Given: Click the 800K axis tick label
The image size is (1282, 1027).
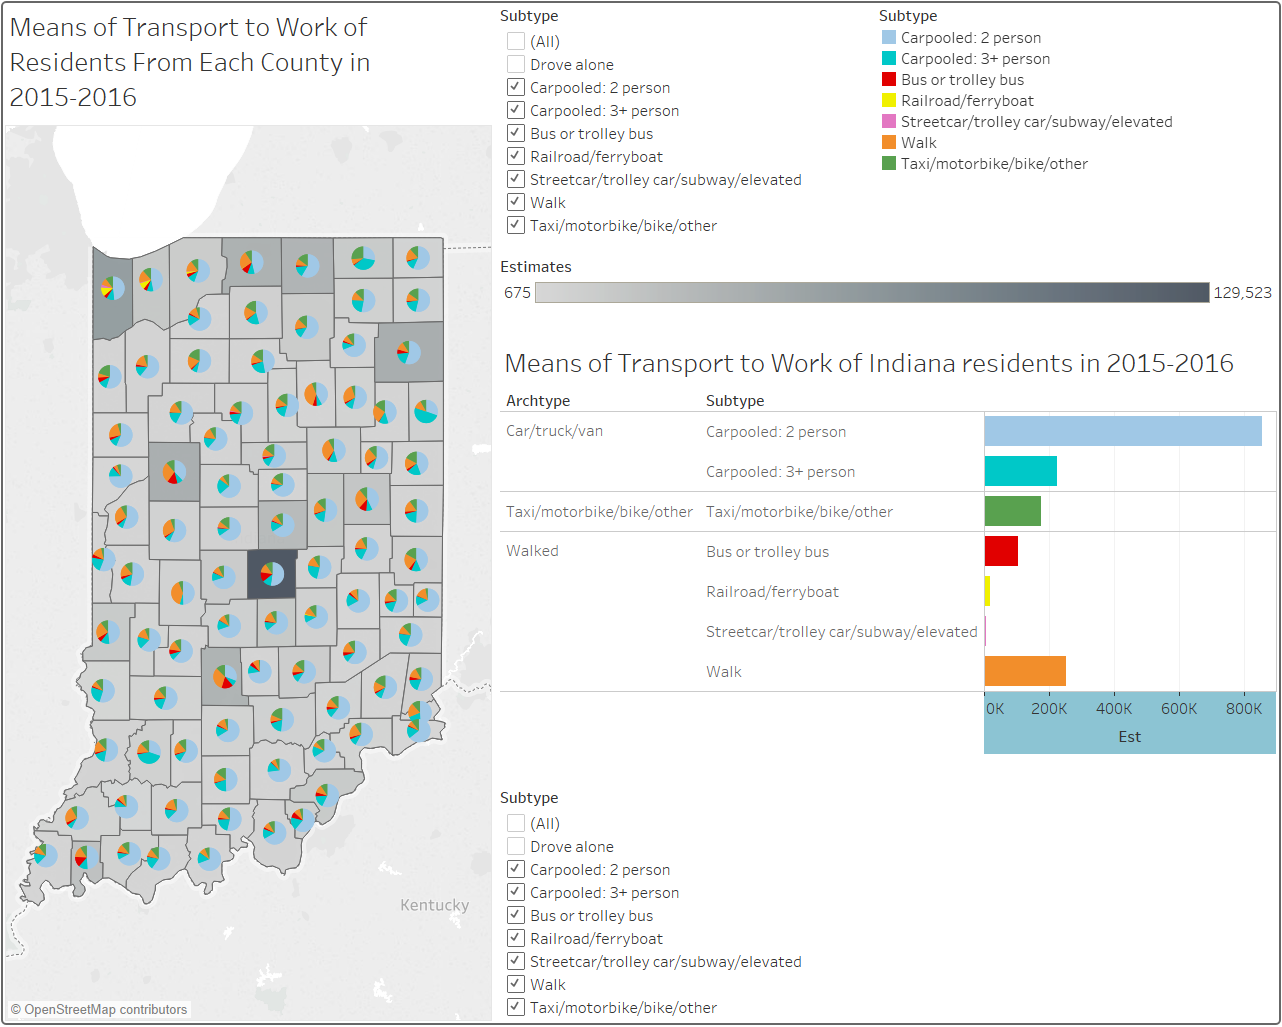Looking at the screenshot, I should [1244, 708].
